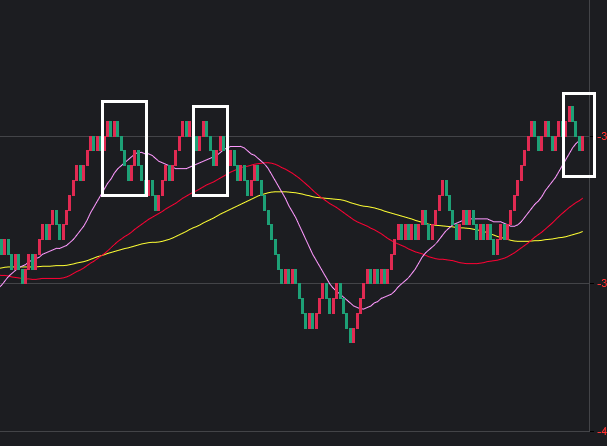The image size is (607, 446).
Task: Click the top candle inside the second white box
Action: 204,128
